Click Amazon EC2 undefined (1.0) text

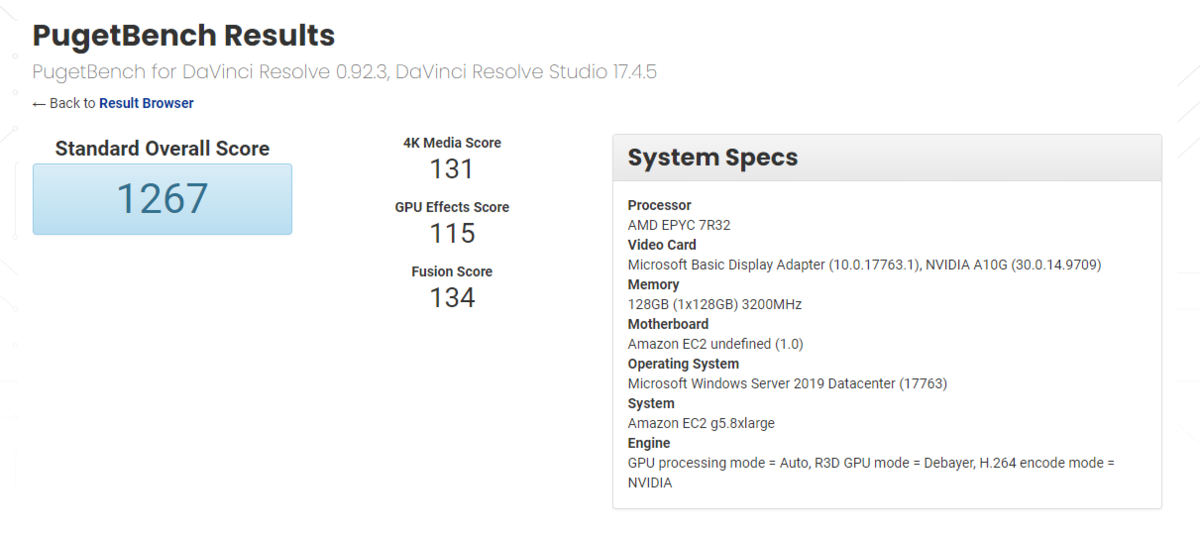point(715,344)
